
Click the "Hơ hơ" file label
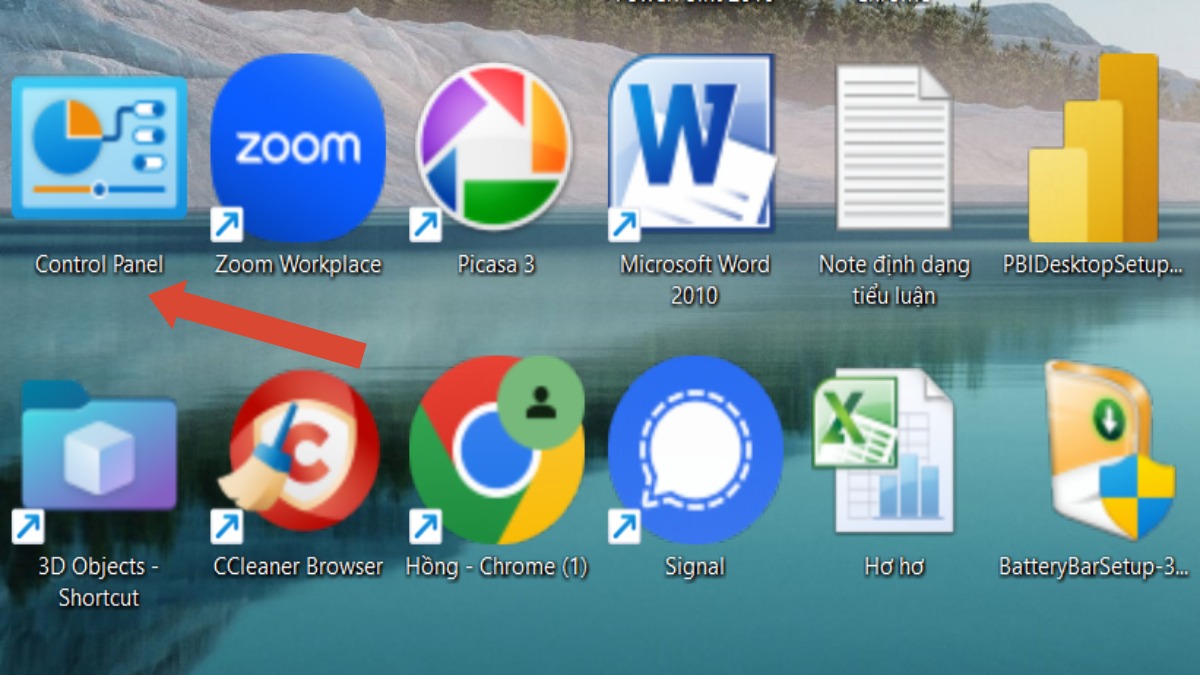(894, 567)
